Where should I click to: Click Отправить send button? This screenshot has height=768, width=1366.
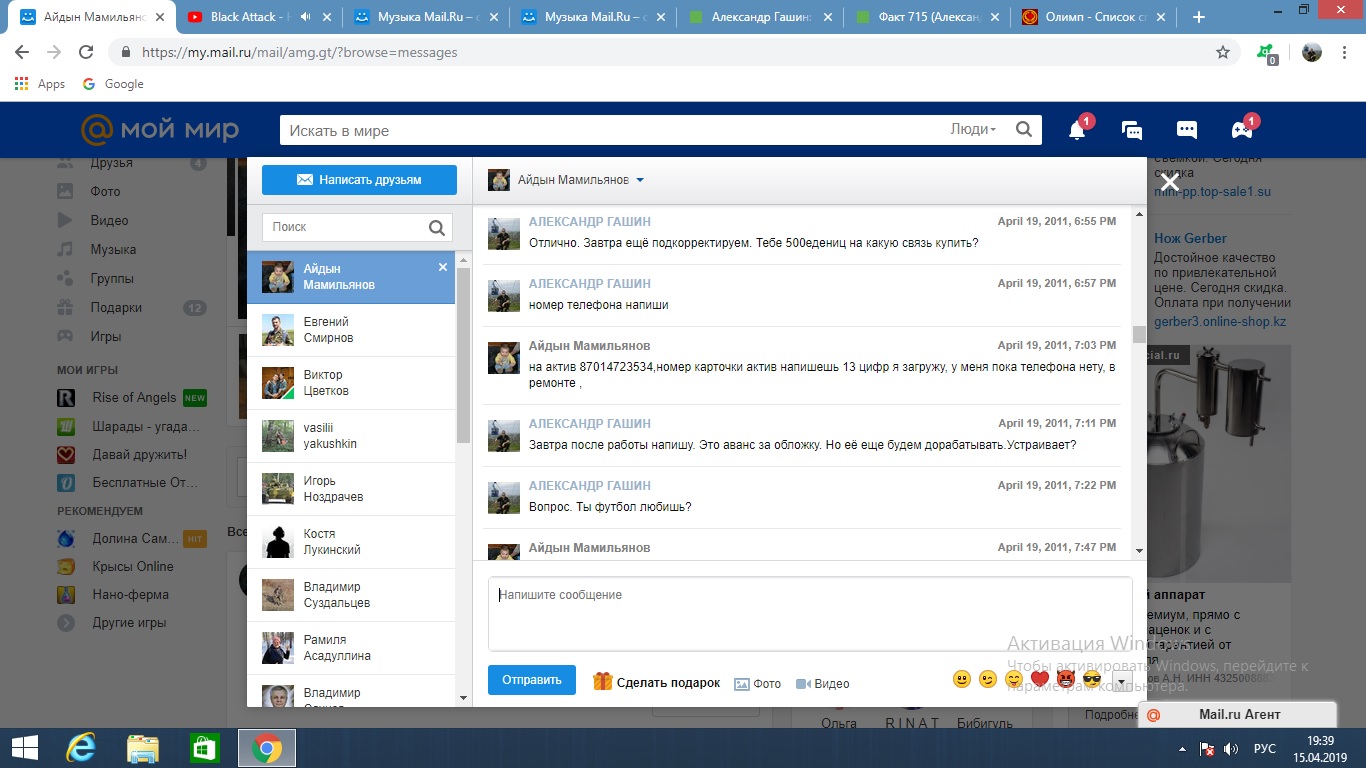(532, 680)
